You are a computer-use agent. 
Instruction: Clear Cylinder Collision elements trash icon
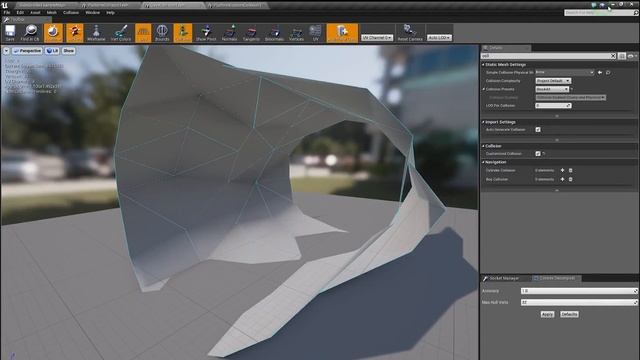[x=570, y=170]
